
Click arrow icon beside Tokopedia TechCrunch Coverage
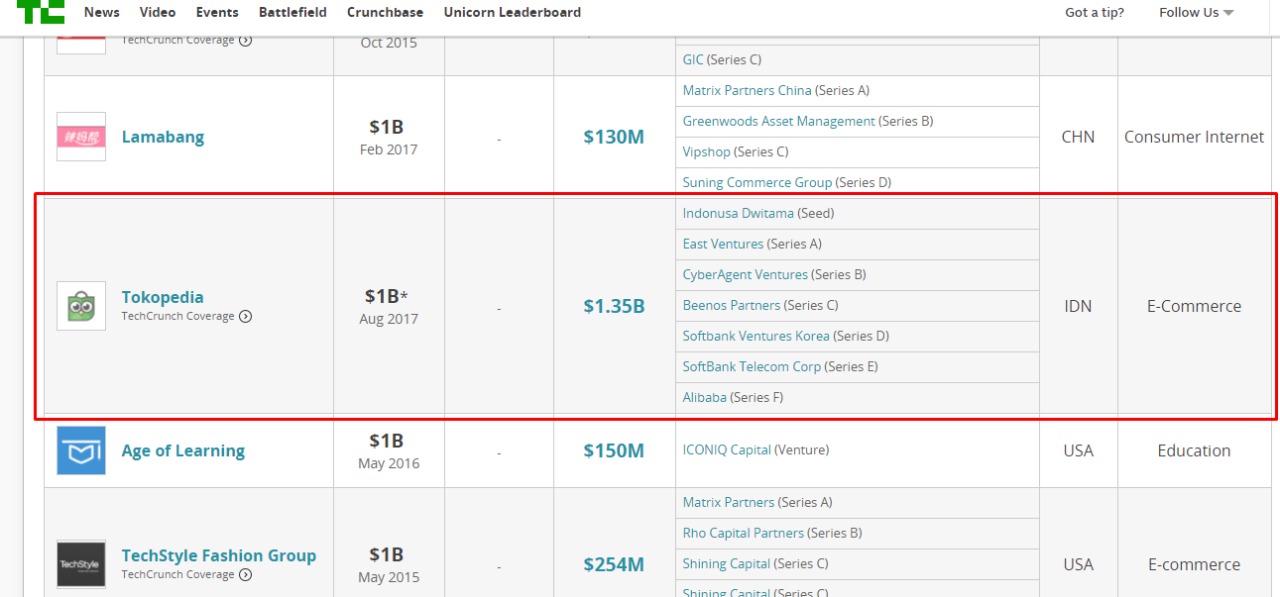(246, 317)
